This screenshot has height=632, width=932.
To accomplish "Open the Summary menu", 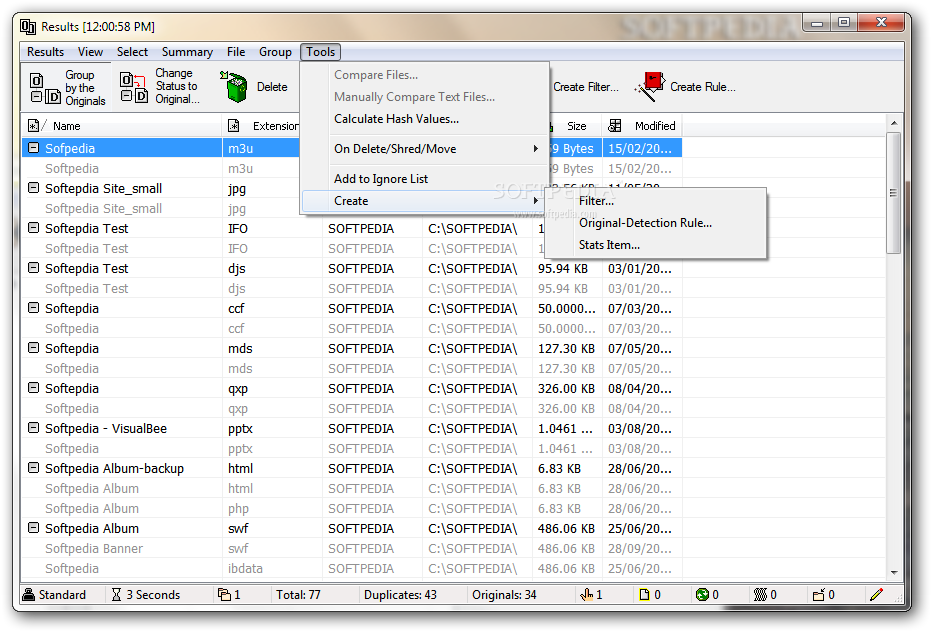I will point(187,52).
